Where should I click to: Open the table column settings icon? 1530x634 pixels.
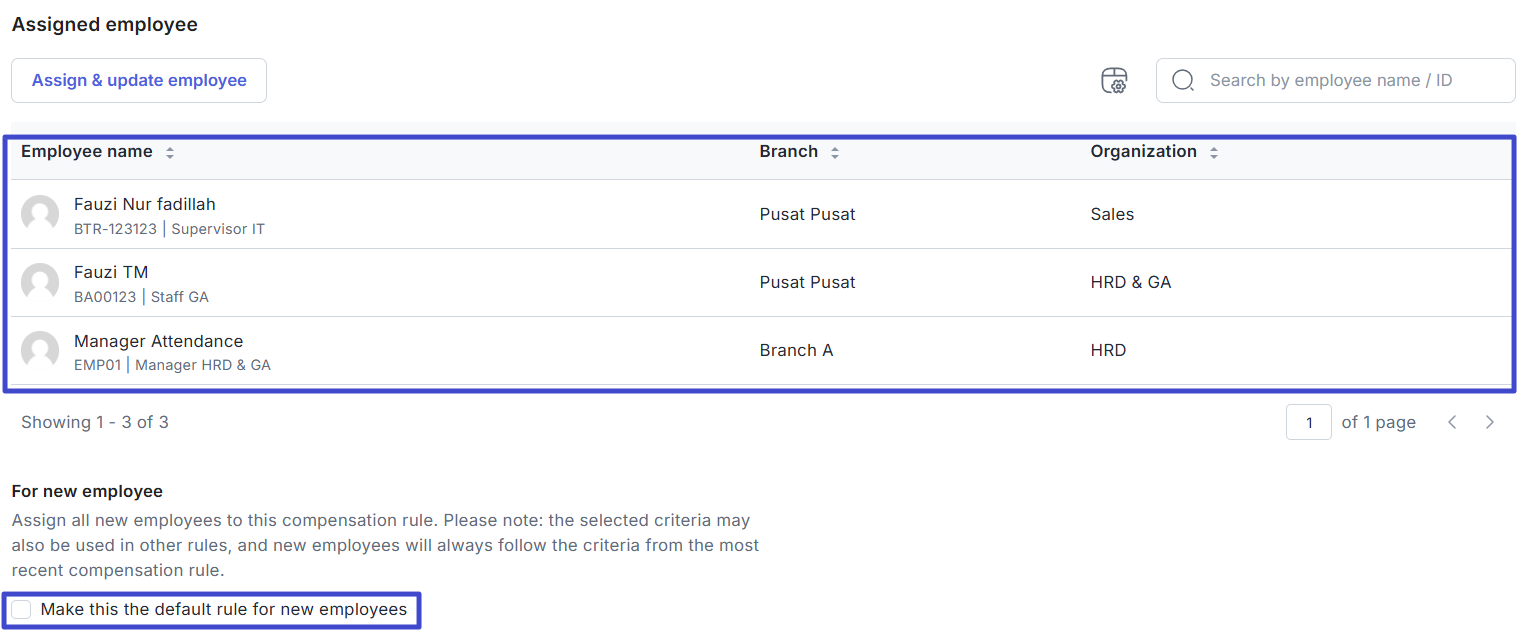coord(1114,81)
